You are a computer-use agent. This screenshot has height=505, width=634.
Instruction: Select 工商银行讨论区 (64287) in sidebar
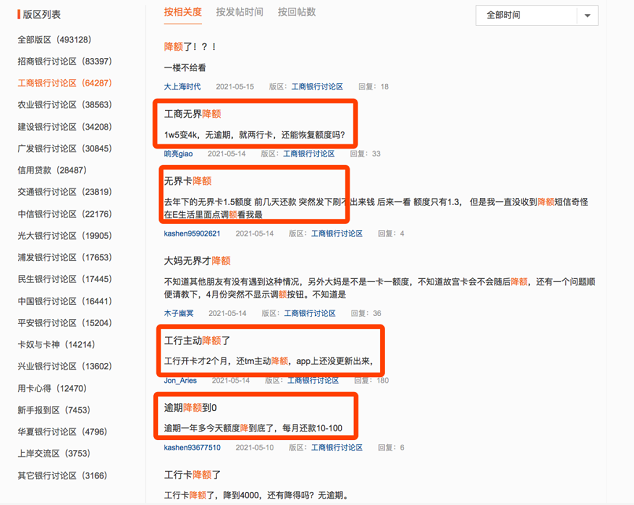tap(65, 83)
